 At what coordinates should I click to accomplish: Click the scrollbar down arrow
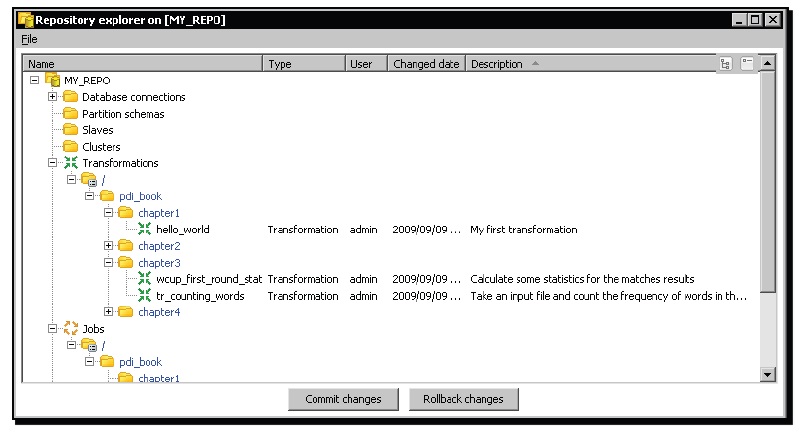pos(767,375)
